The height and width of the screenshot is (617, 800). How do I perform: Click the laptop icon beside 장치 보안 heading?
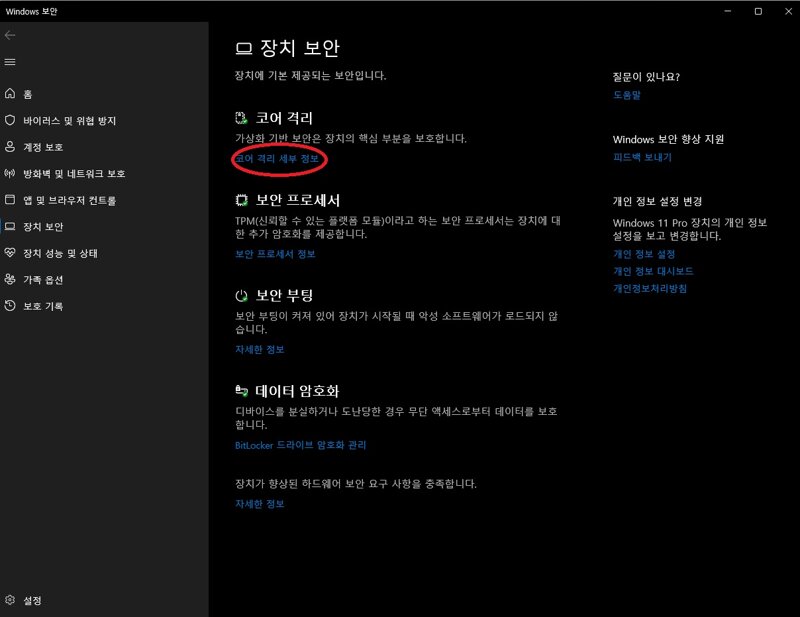tap(244, 48)
